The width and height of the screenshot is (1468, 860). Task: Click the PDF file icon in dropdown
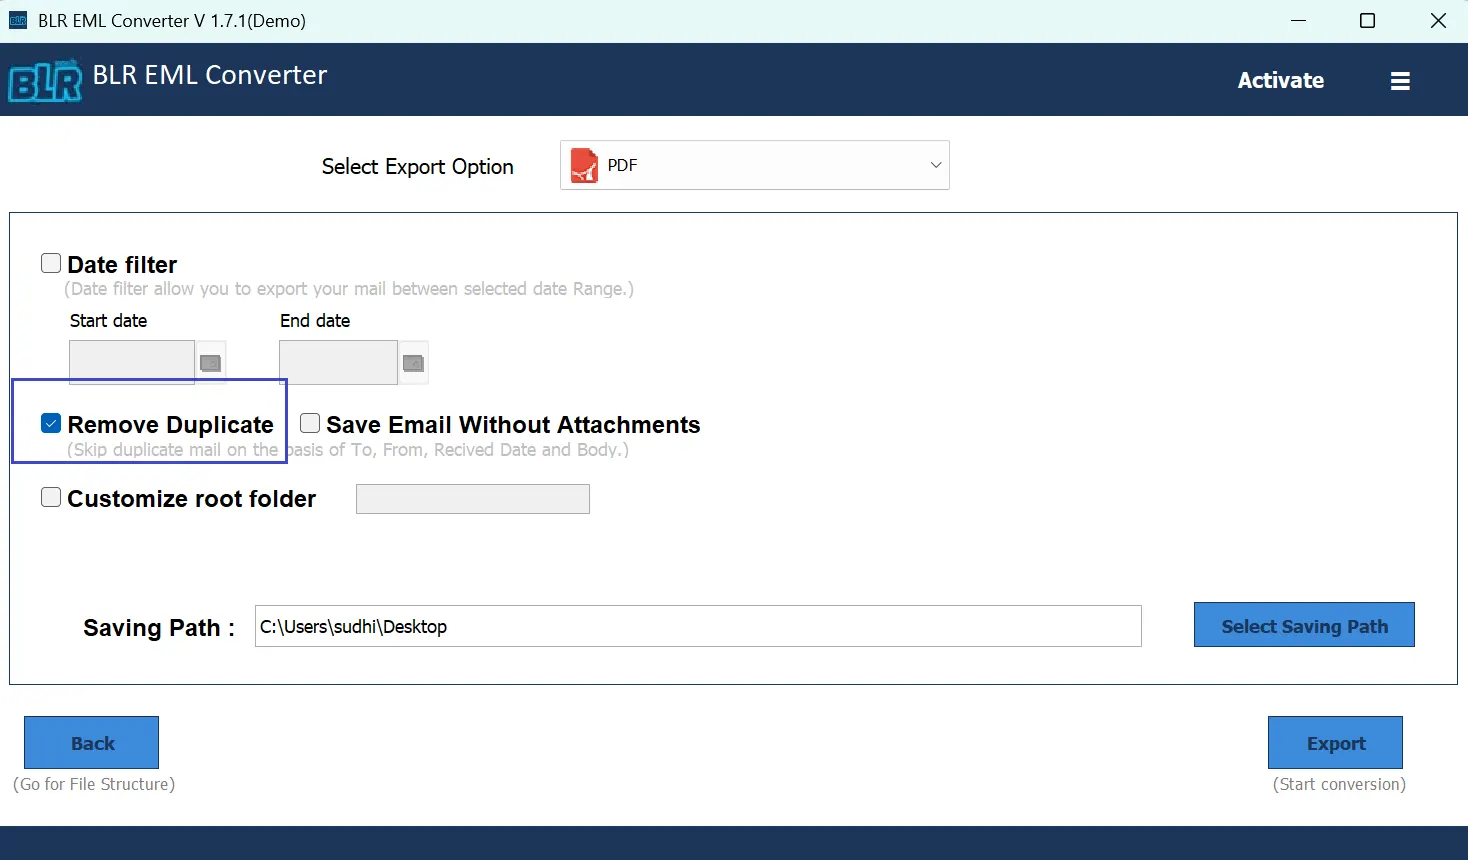pos(584,166)
